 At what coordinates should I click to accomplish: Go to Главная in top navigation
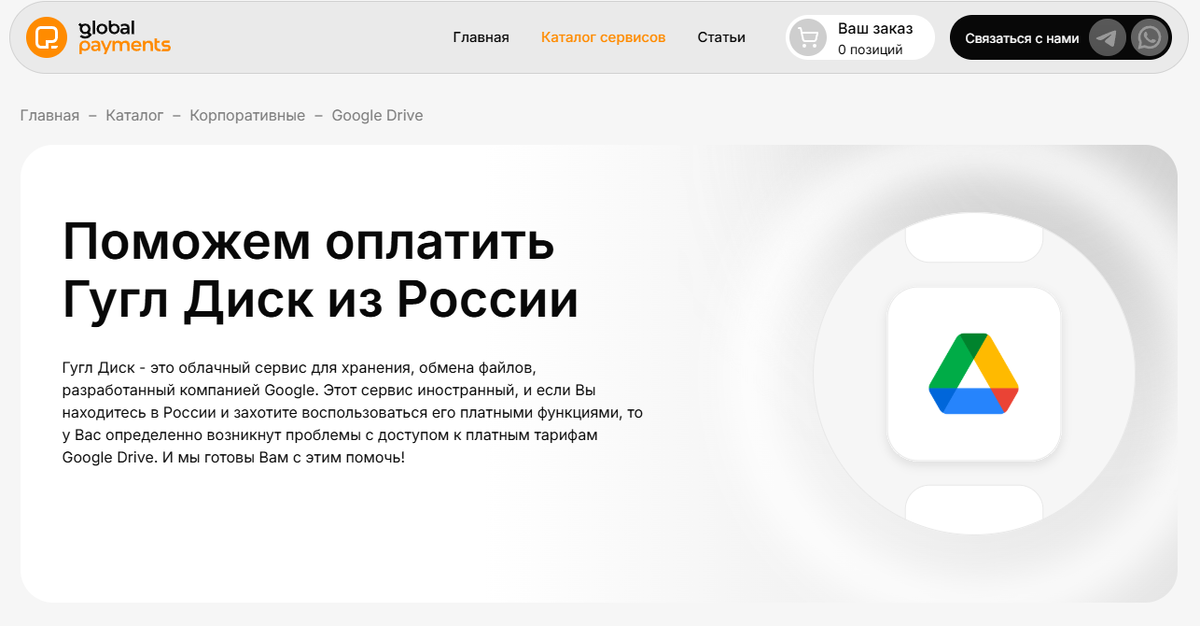[x=481, y=38]
